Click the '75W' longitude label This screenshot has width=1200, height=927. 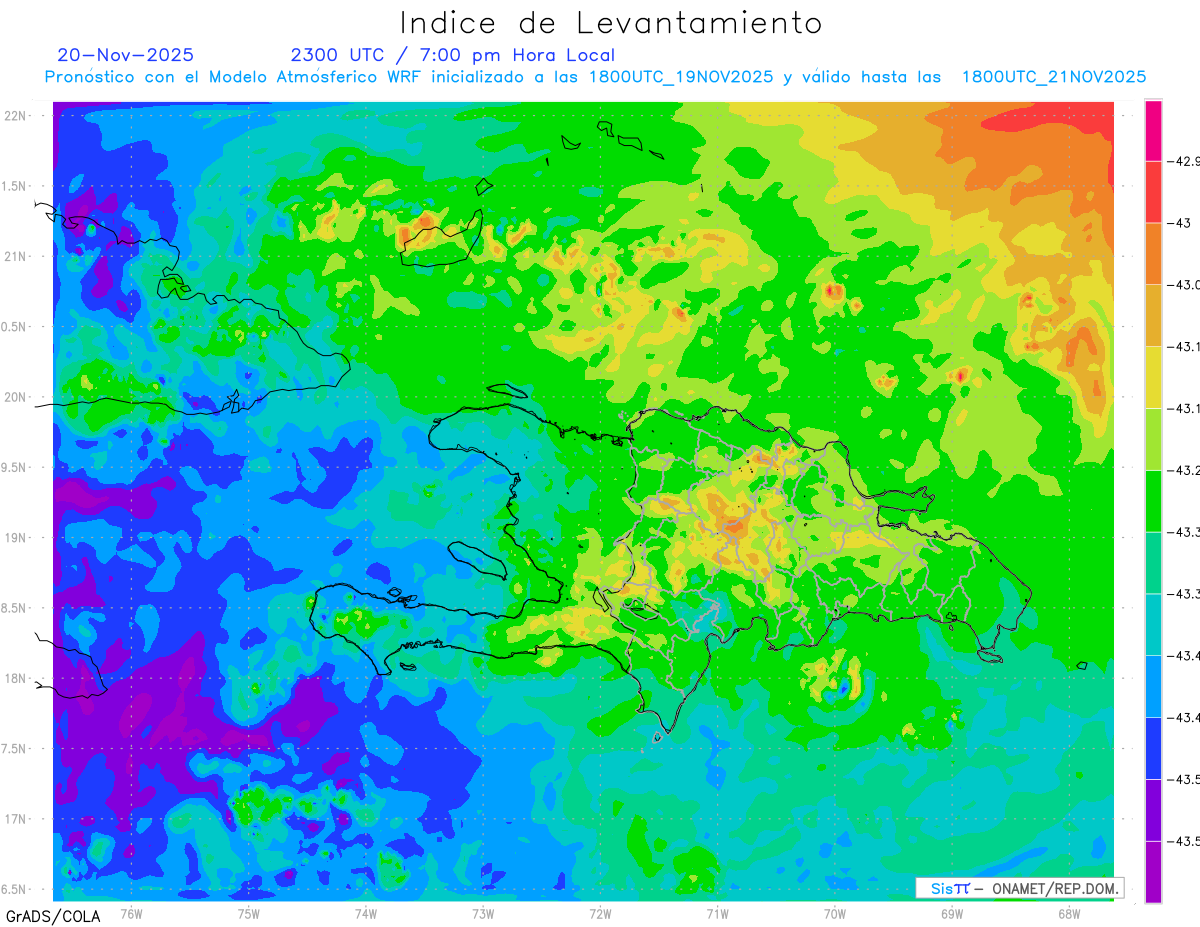click(249, 913)
